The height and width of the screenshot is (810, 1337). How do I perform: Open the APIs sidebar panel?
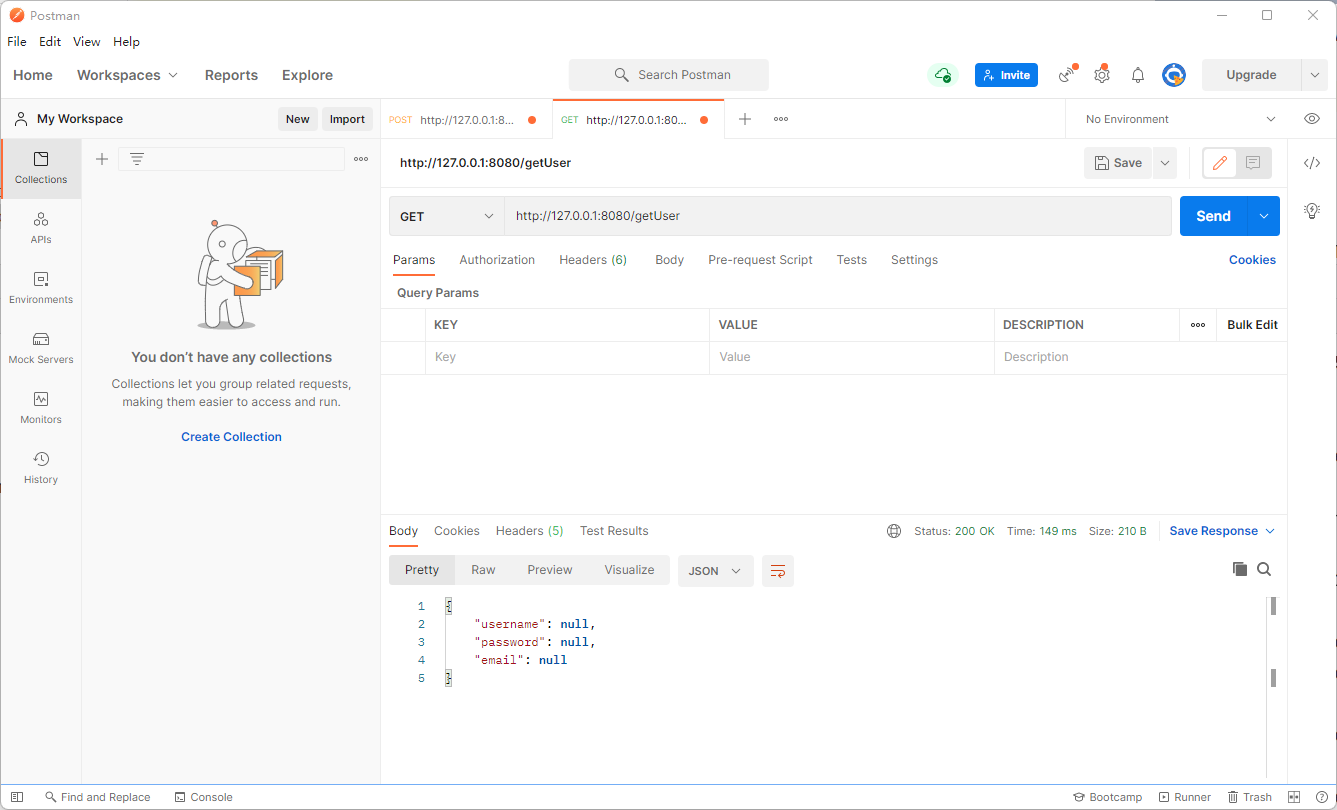pyautogui.click(x=41, y=228)
